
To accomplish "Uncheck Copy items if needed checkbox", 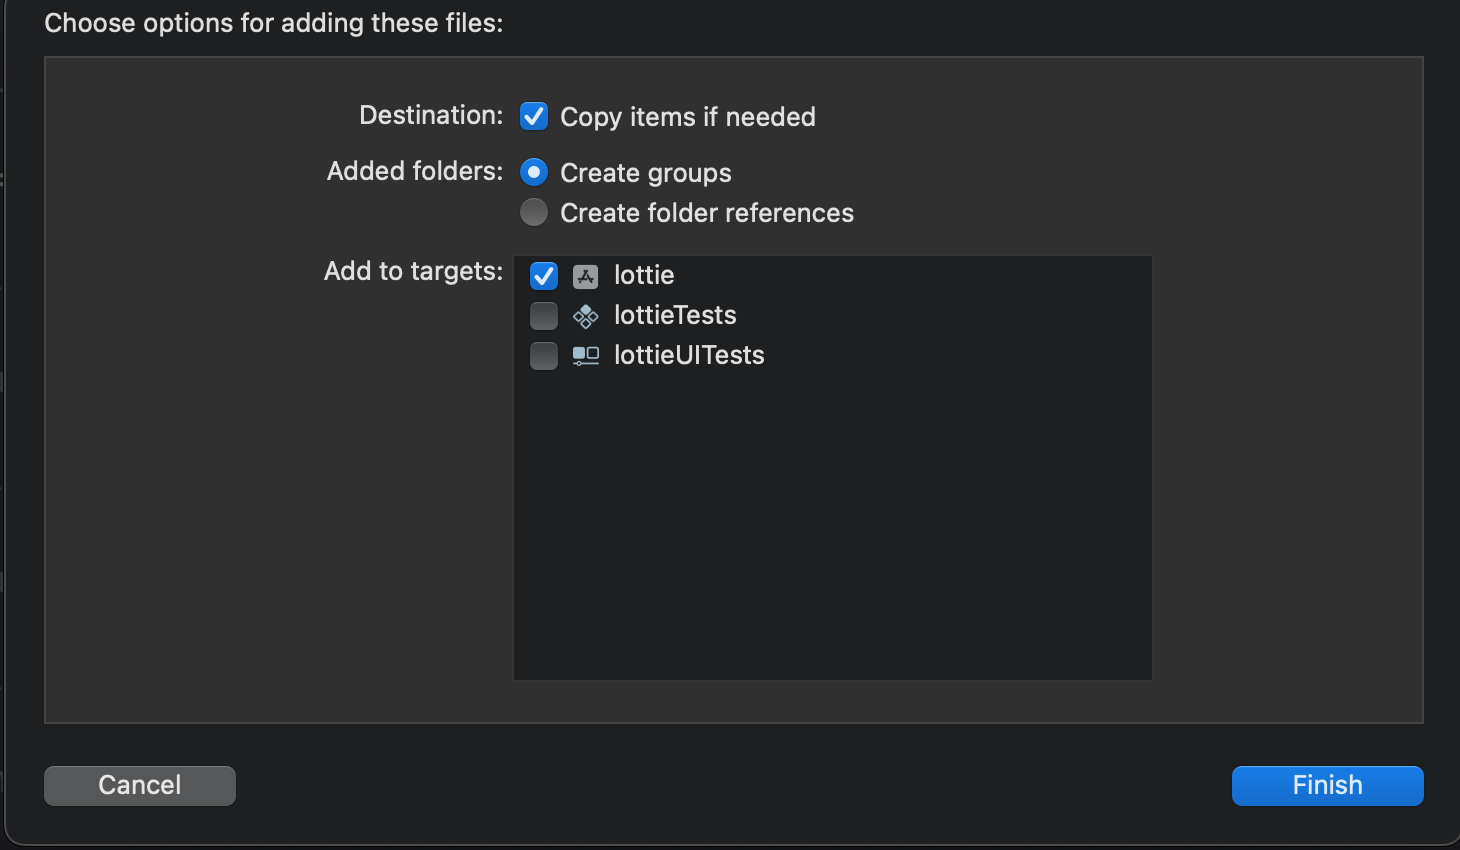I will [x=534, y=116].
